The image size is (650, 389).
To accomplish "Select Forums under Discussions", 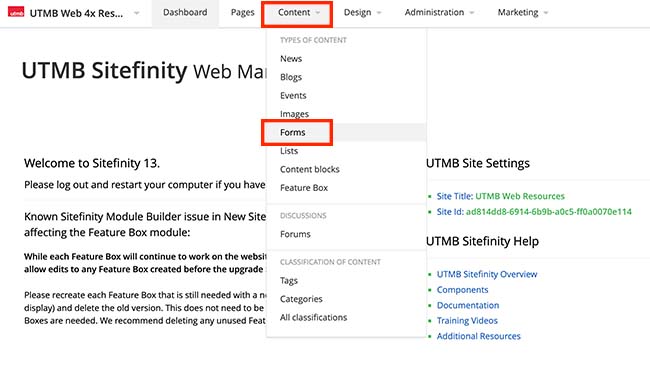I will [295, 234].
